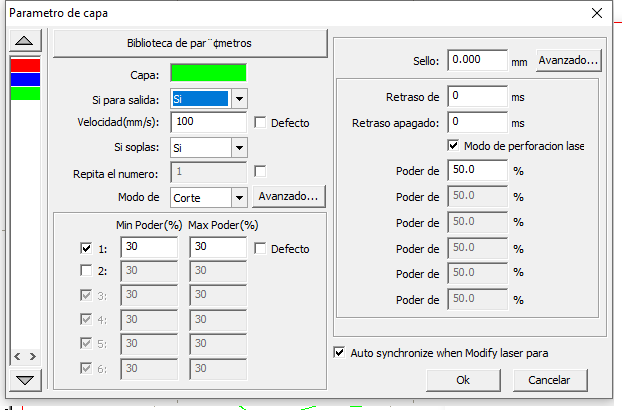Confirm with the Ok button
Screen dimensions: 622x410
tap(463, 380)
